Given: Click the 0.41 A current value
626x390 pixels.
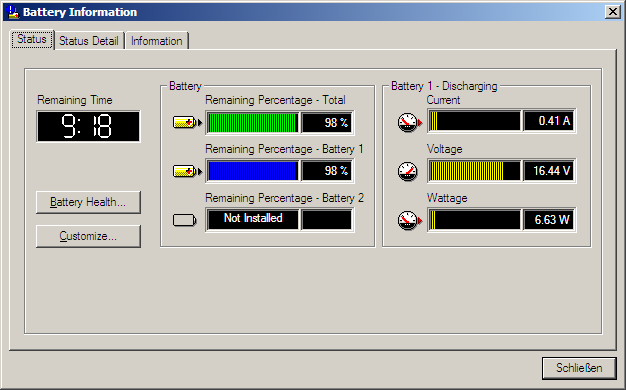Looking at the screenshot, I should coord(549,121).
